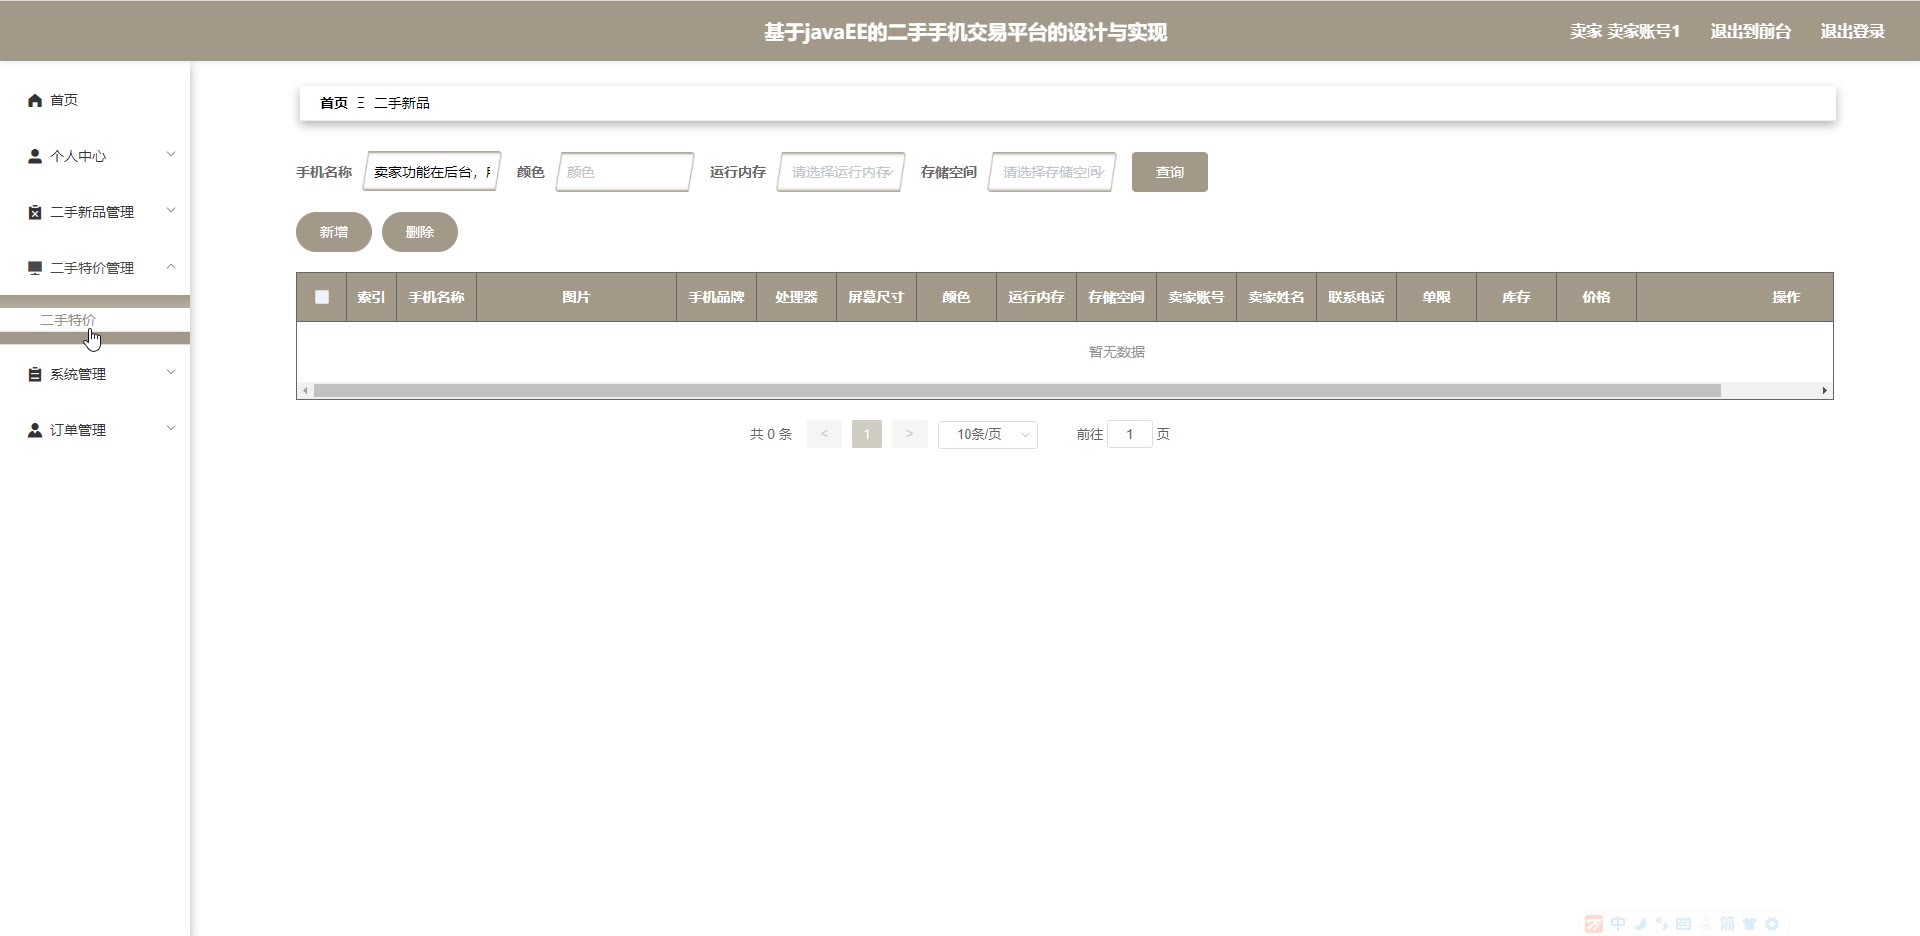1920x936 pixels.
Task: Click the 处理器 column header
Action: (x=796, y=297)
